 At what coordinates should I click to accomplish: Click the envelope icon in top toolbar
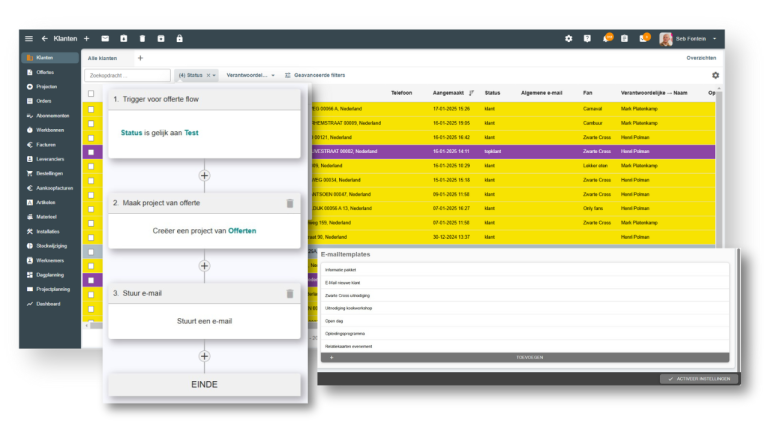[105, 38]
